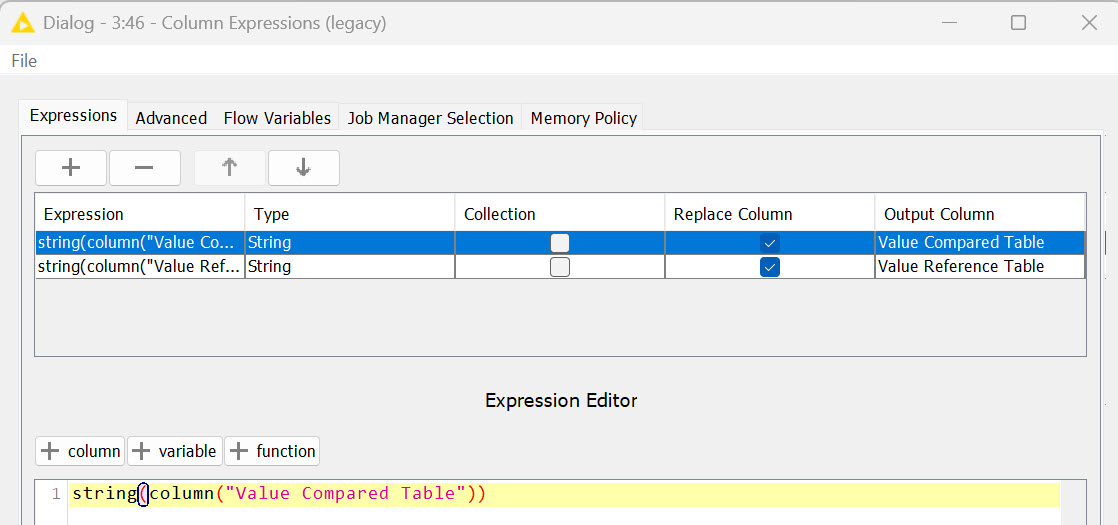Toggle Collection checkbox for Value Reference Table
The width and height of the screenshot is (1118, 525).
click(x=560, y=267)
